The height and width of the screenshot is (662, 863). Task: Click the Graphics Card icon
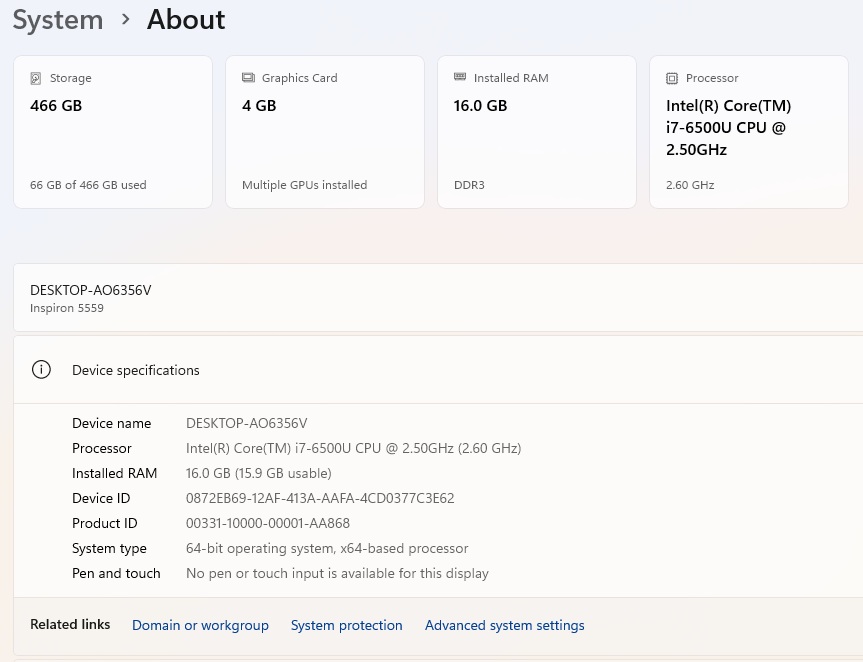(248, 78)
